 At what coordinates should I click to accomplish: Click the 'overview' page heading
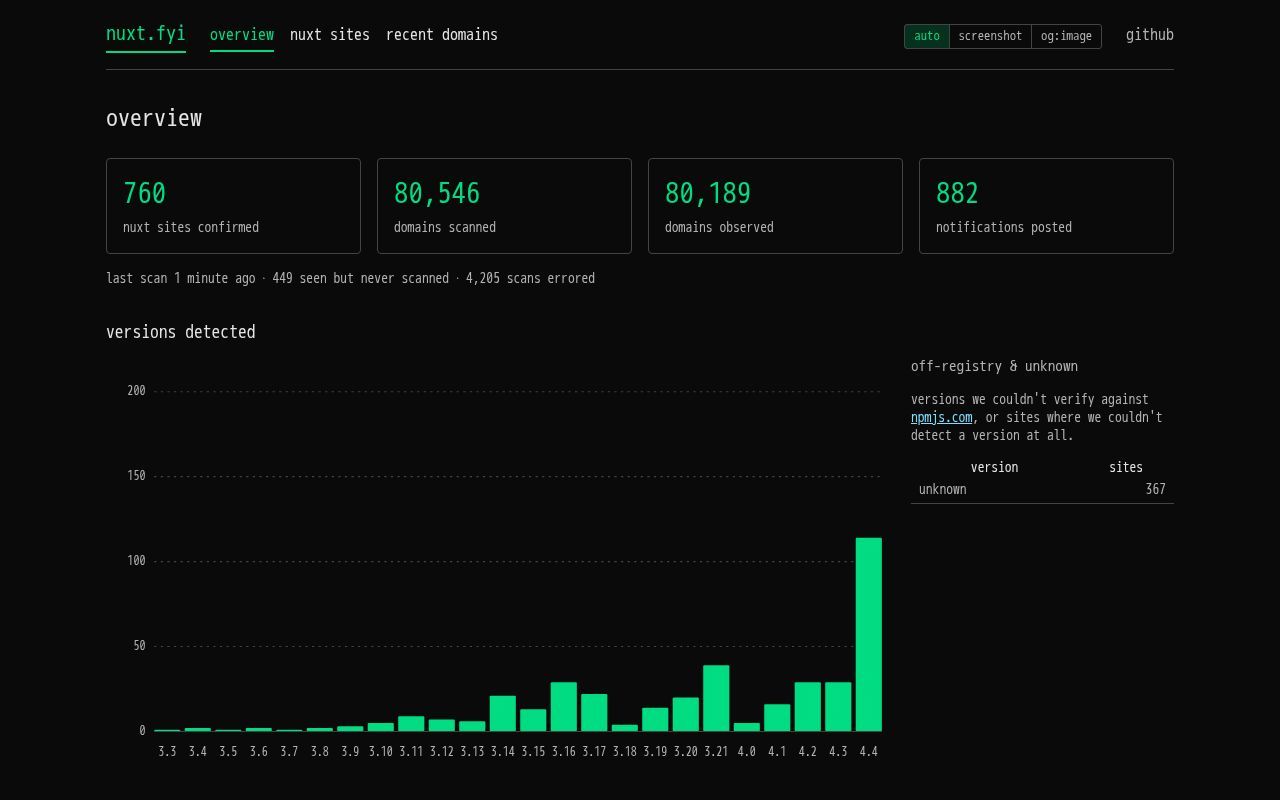[154, 118]
